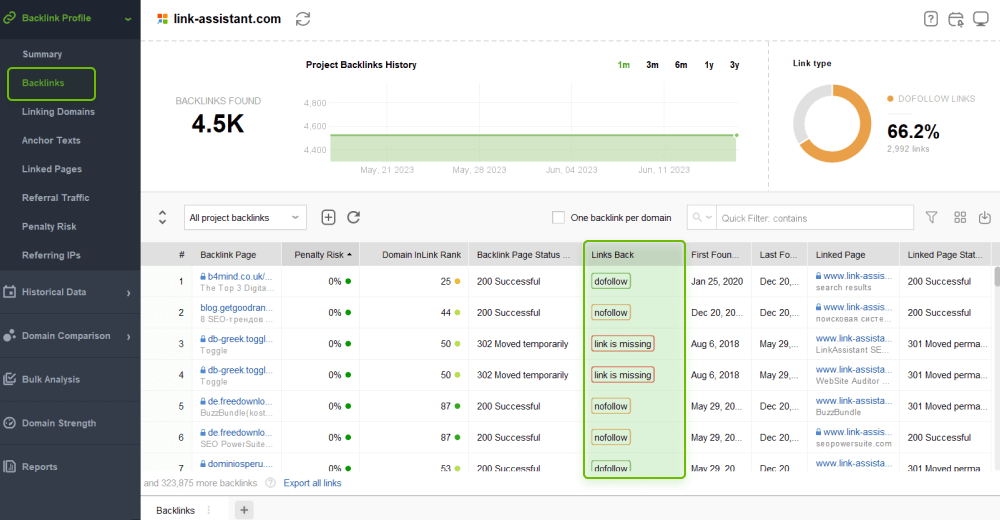Open Backlinks tab options dots
The width and height of the screenshot is (1000, 520).
click(209, 510)
